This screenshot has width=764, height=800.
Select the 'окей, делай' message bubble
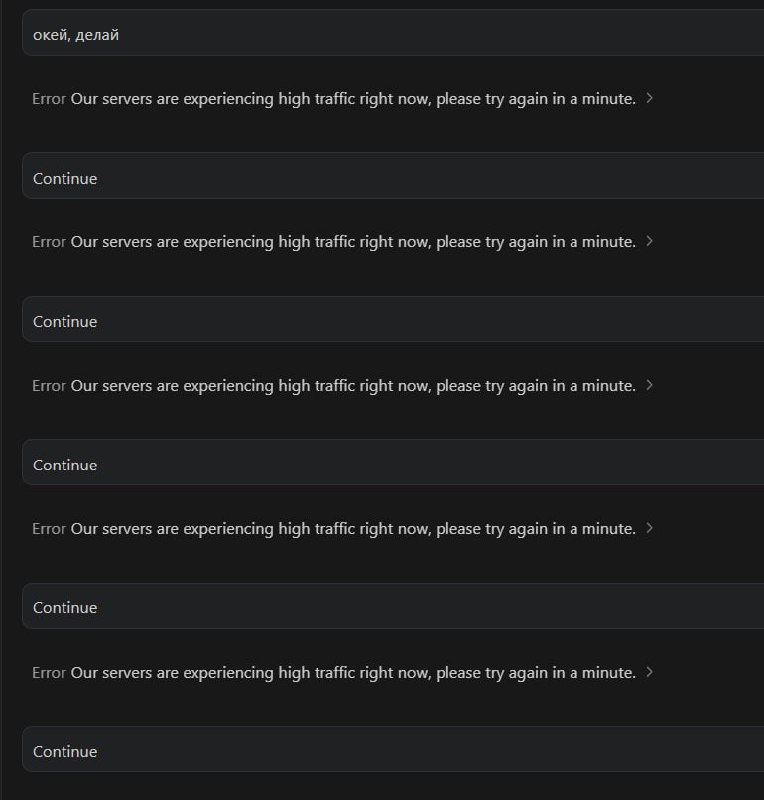(393, 33)
